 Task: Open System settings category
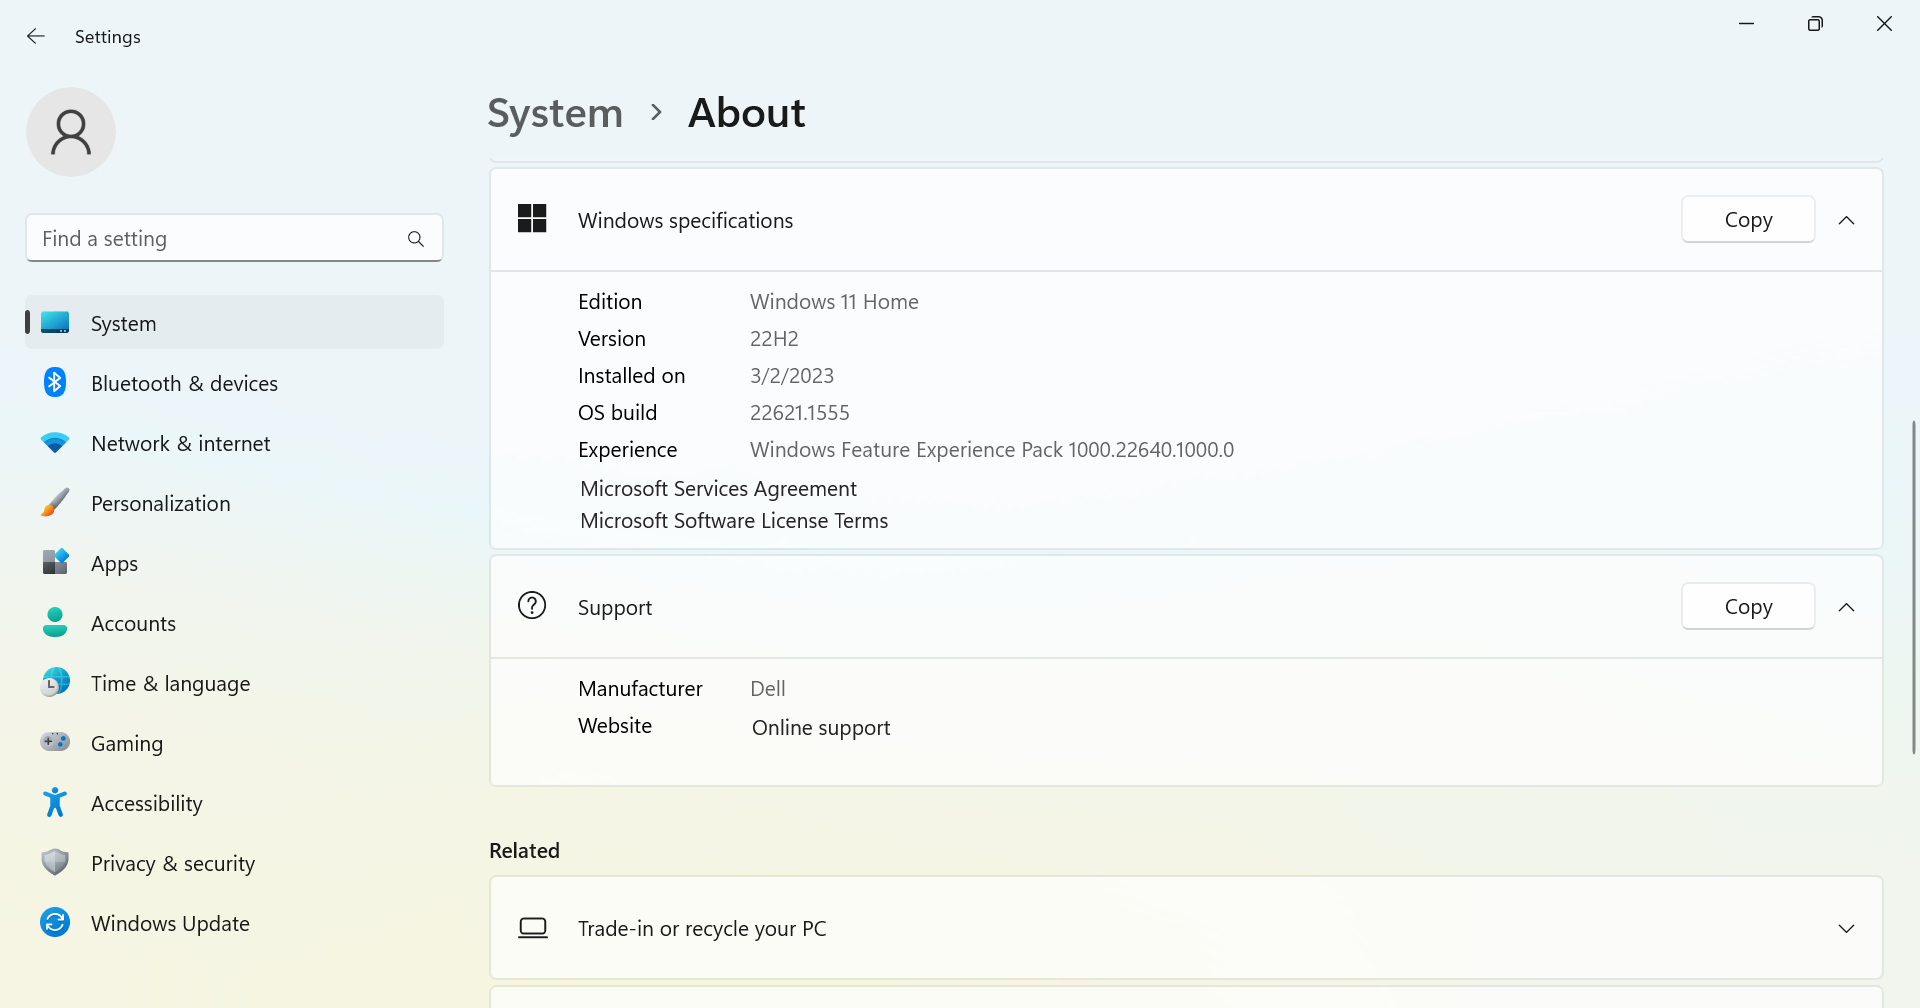click(234, 323)
